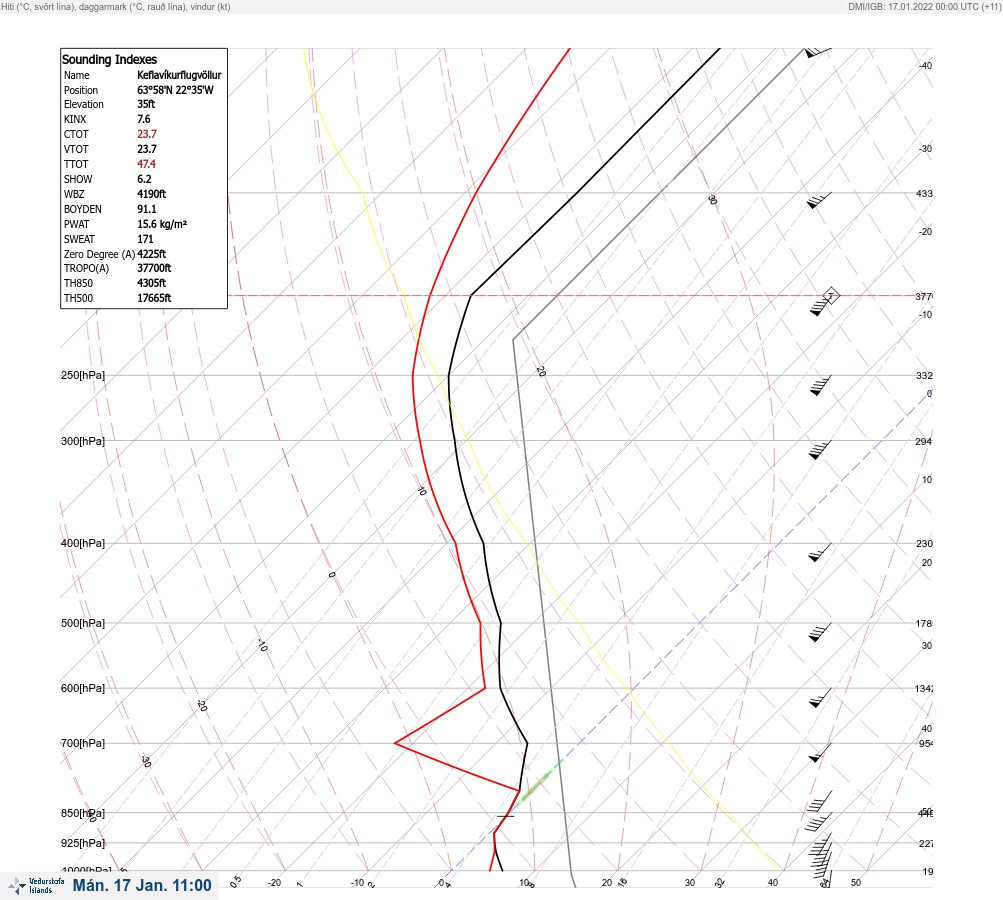
Task: Click the wind barb at the 300 hPa level
Action: tap(820, 450)
